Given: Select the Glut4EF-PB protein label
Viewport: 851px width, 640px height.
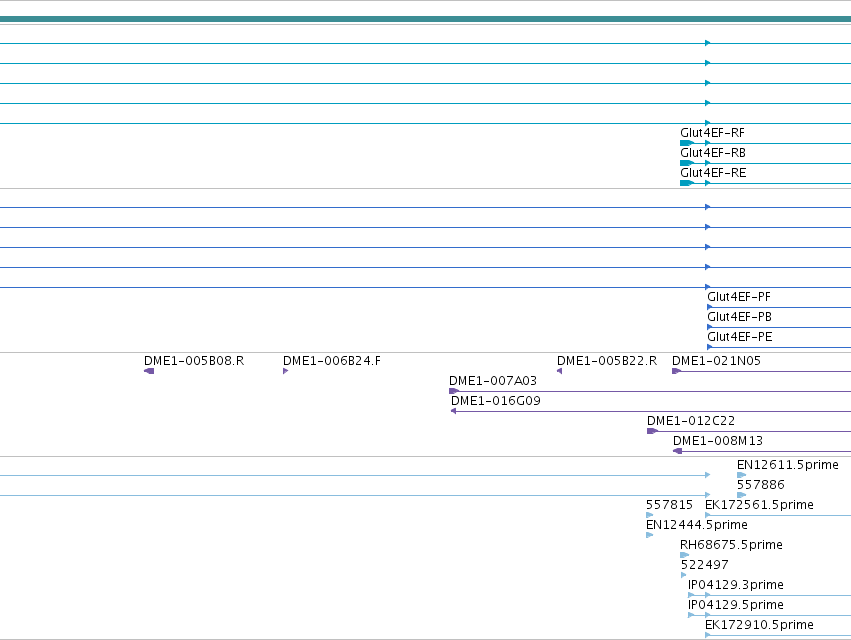Looking at the screenshot, I should click(739, 317).
